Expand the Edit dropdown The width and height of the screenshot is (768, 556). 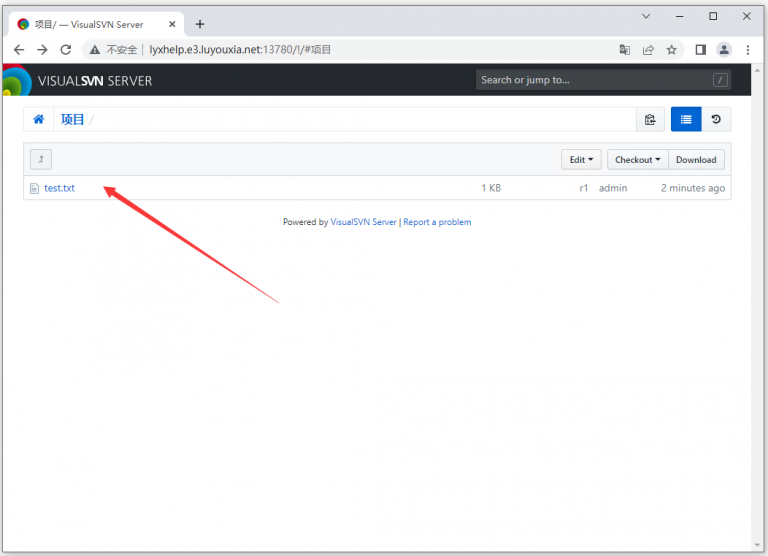click(581, 159)
